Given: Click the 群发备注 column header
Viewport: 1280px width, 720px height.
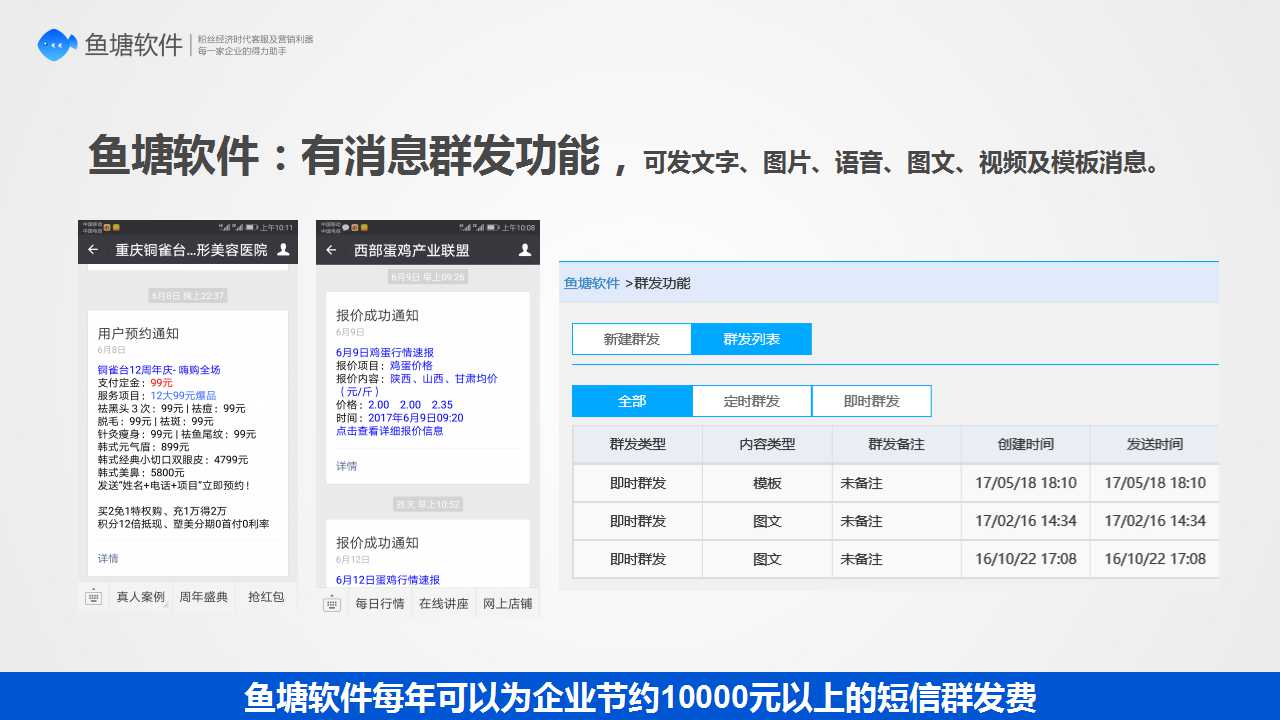Looking at the screenshot, I should coord(896,444).
